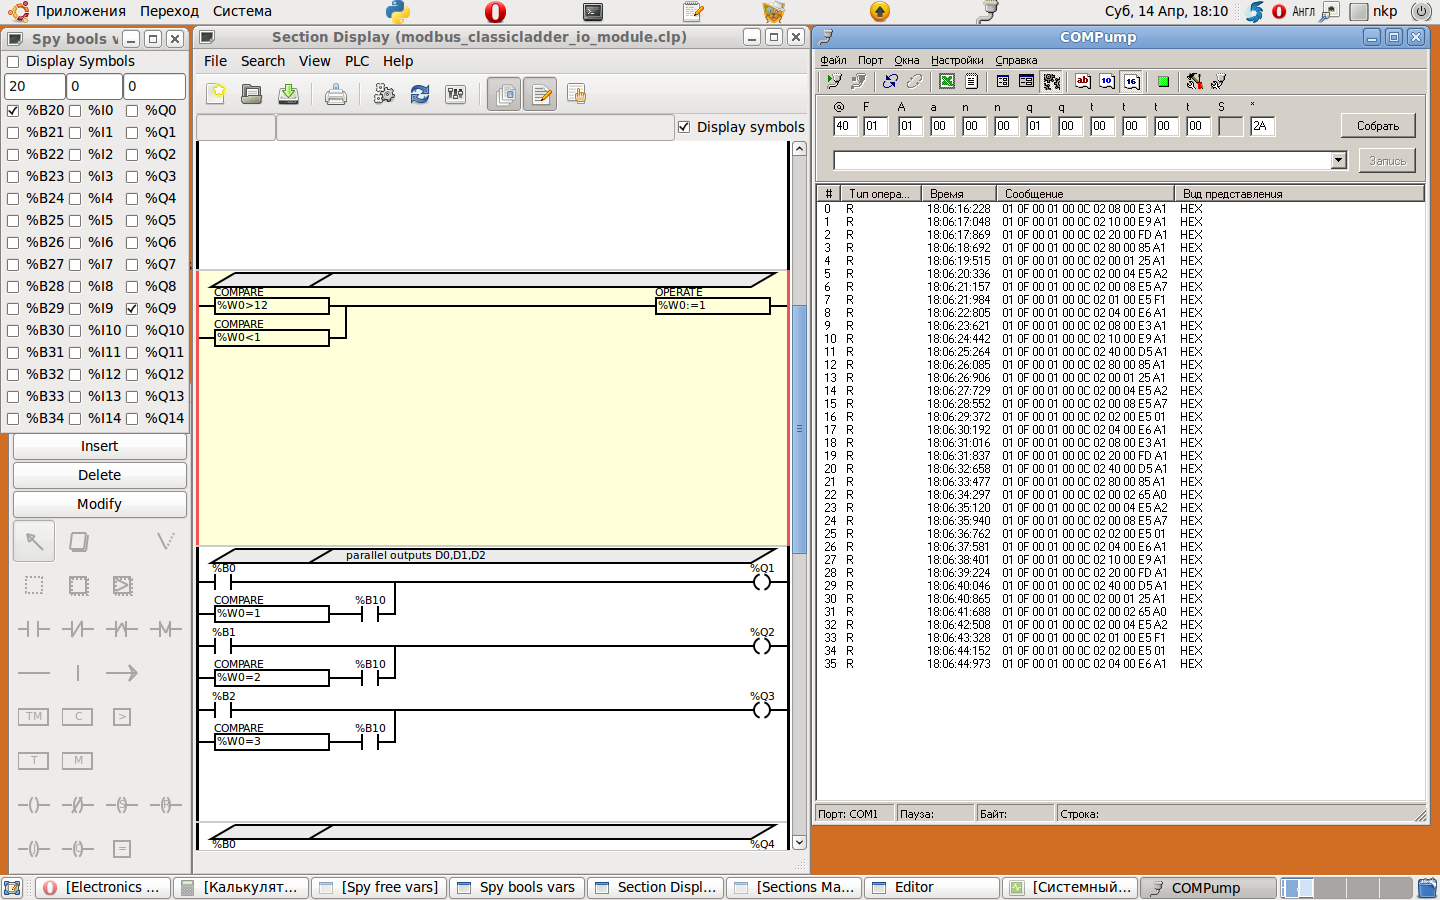Image resolution: width=1440 pixels, height=900 pixels.
Task: Click the ladder diagram vertical scrollbar thumb
Action: coord(799,428)
